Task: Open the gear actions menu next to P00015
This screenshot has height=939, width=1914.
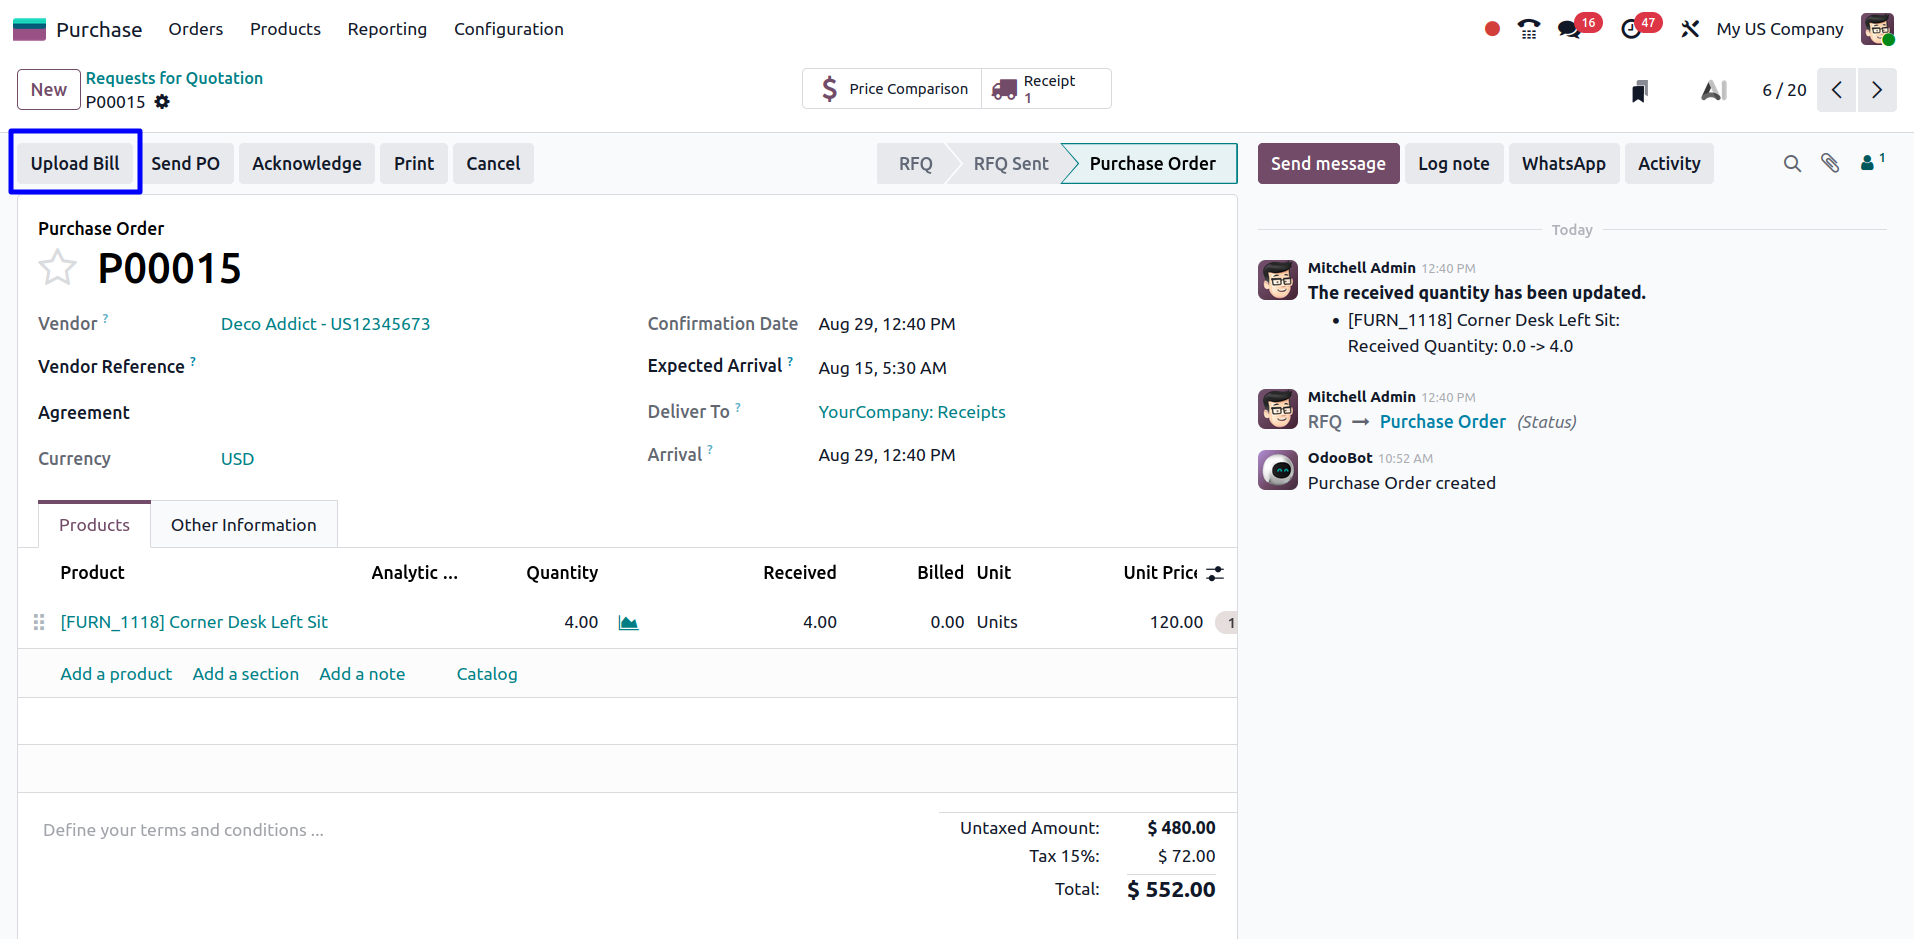Action: (162, 102)
